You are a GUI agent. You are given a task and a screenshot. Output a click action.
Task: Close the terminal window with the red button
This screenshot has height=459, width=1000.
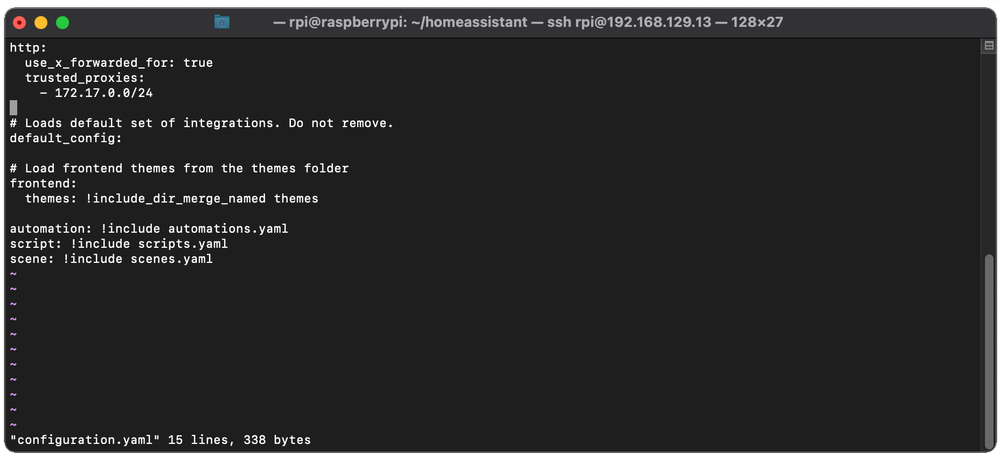click(x=19, y=21)
